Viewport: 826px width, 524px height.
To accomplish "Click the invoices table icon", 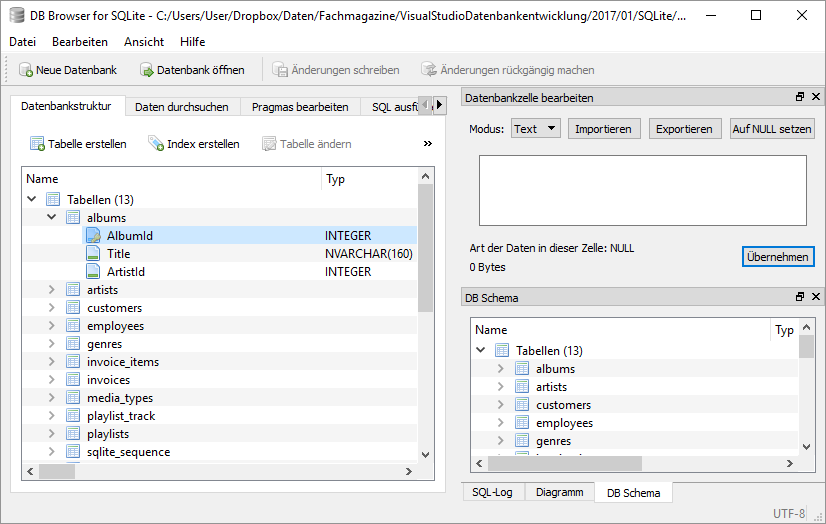I will tap(73, 380).
